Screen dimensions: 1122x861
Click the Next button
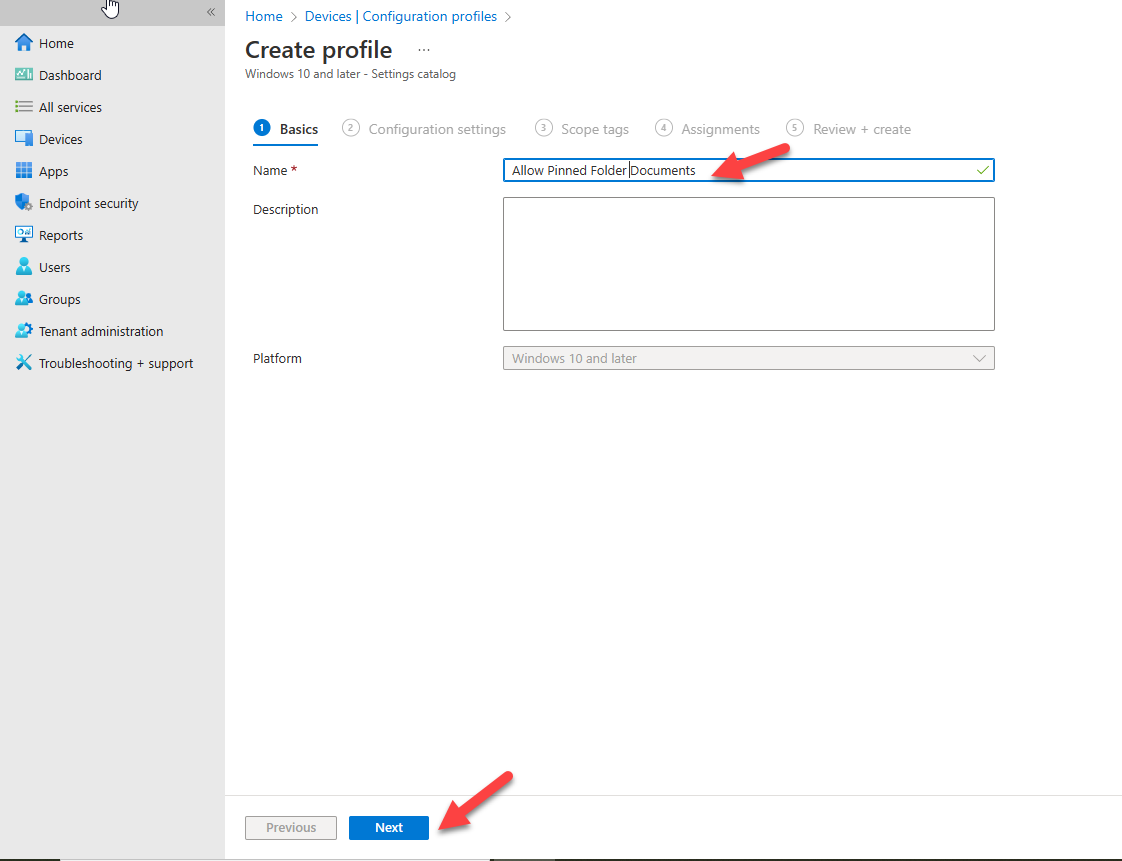[x=388, y=827]
